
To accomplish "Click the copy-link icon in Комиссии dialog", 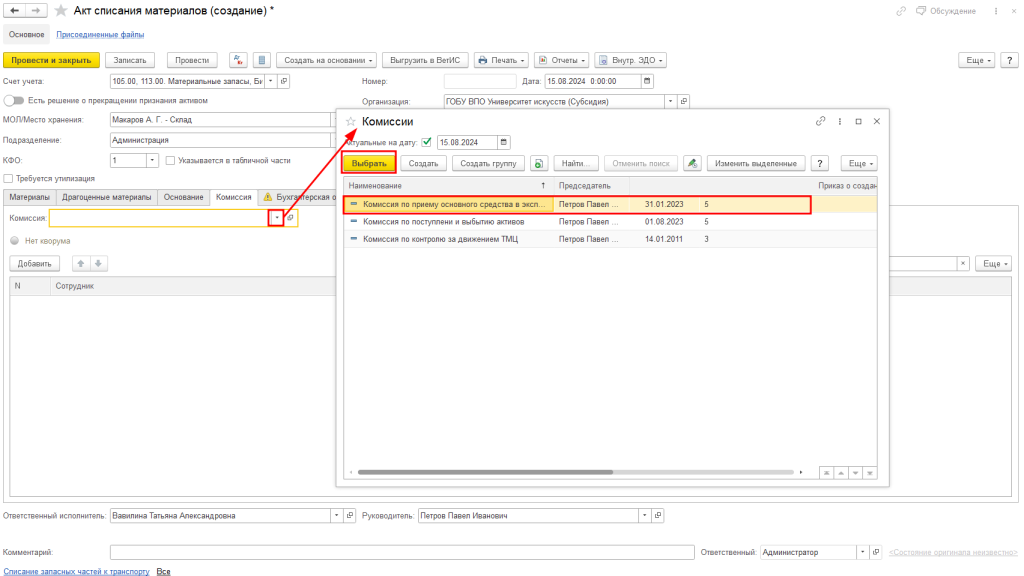I will pos(821,121).
